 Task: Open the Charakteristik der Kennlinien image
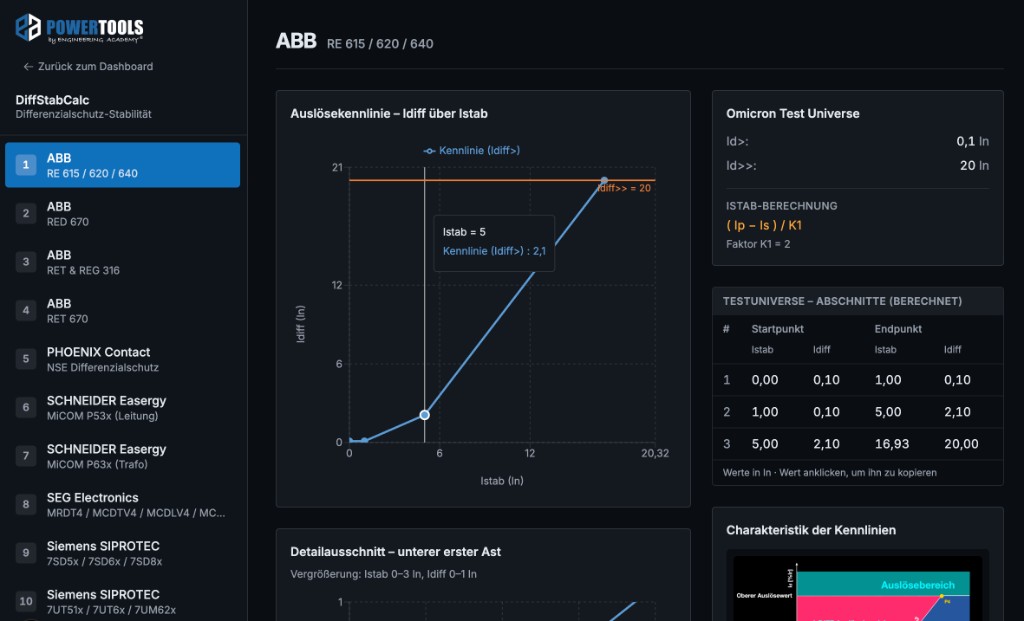[857, 586]
